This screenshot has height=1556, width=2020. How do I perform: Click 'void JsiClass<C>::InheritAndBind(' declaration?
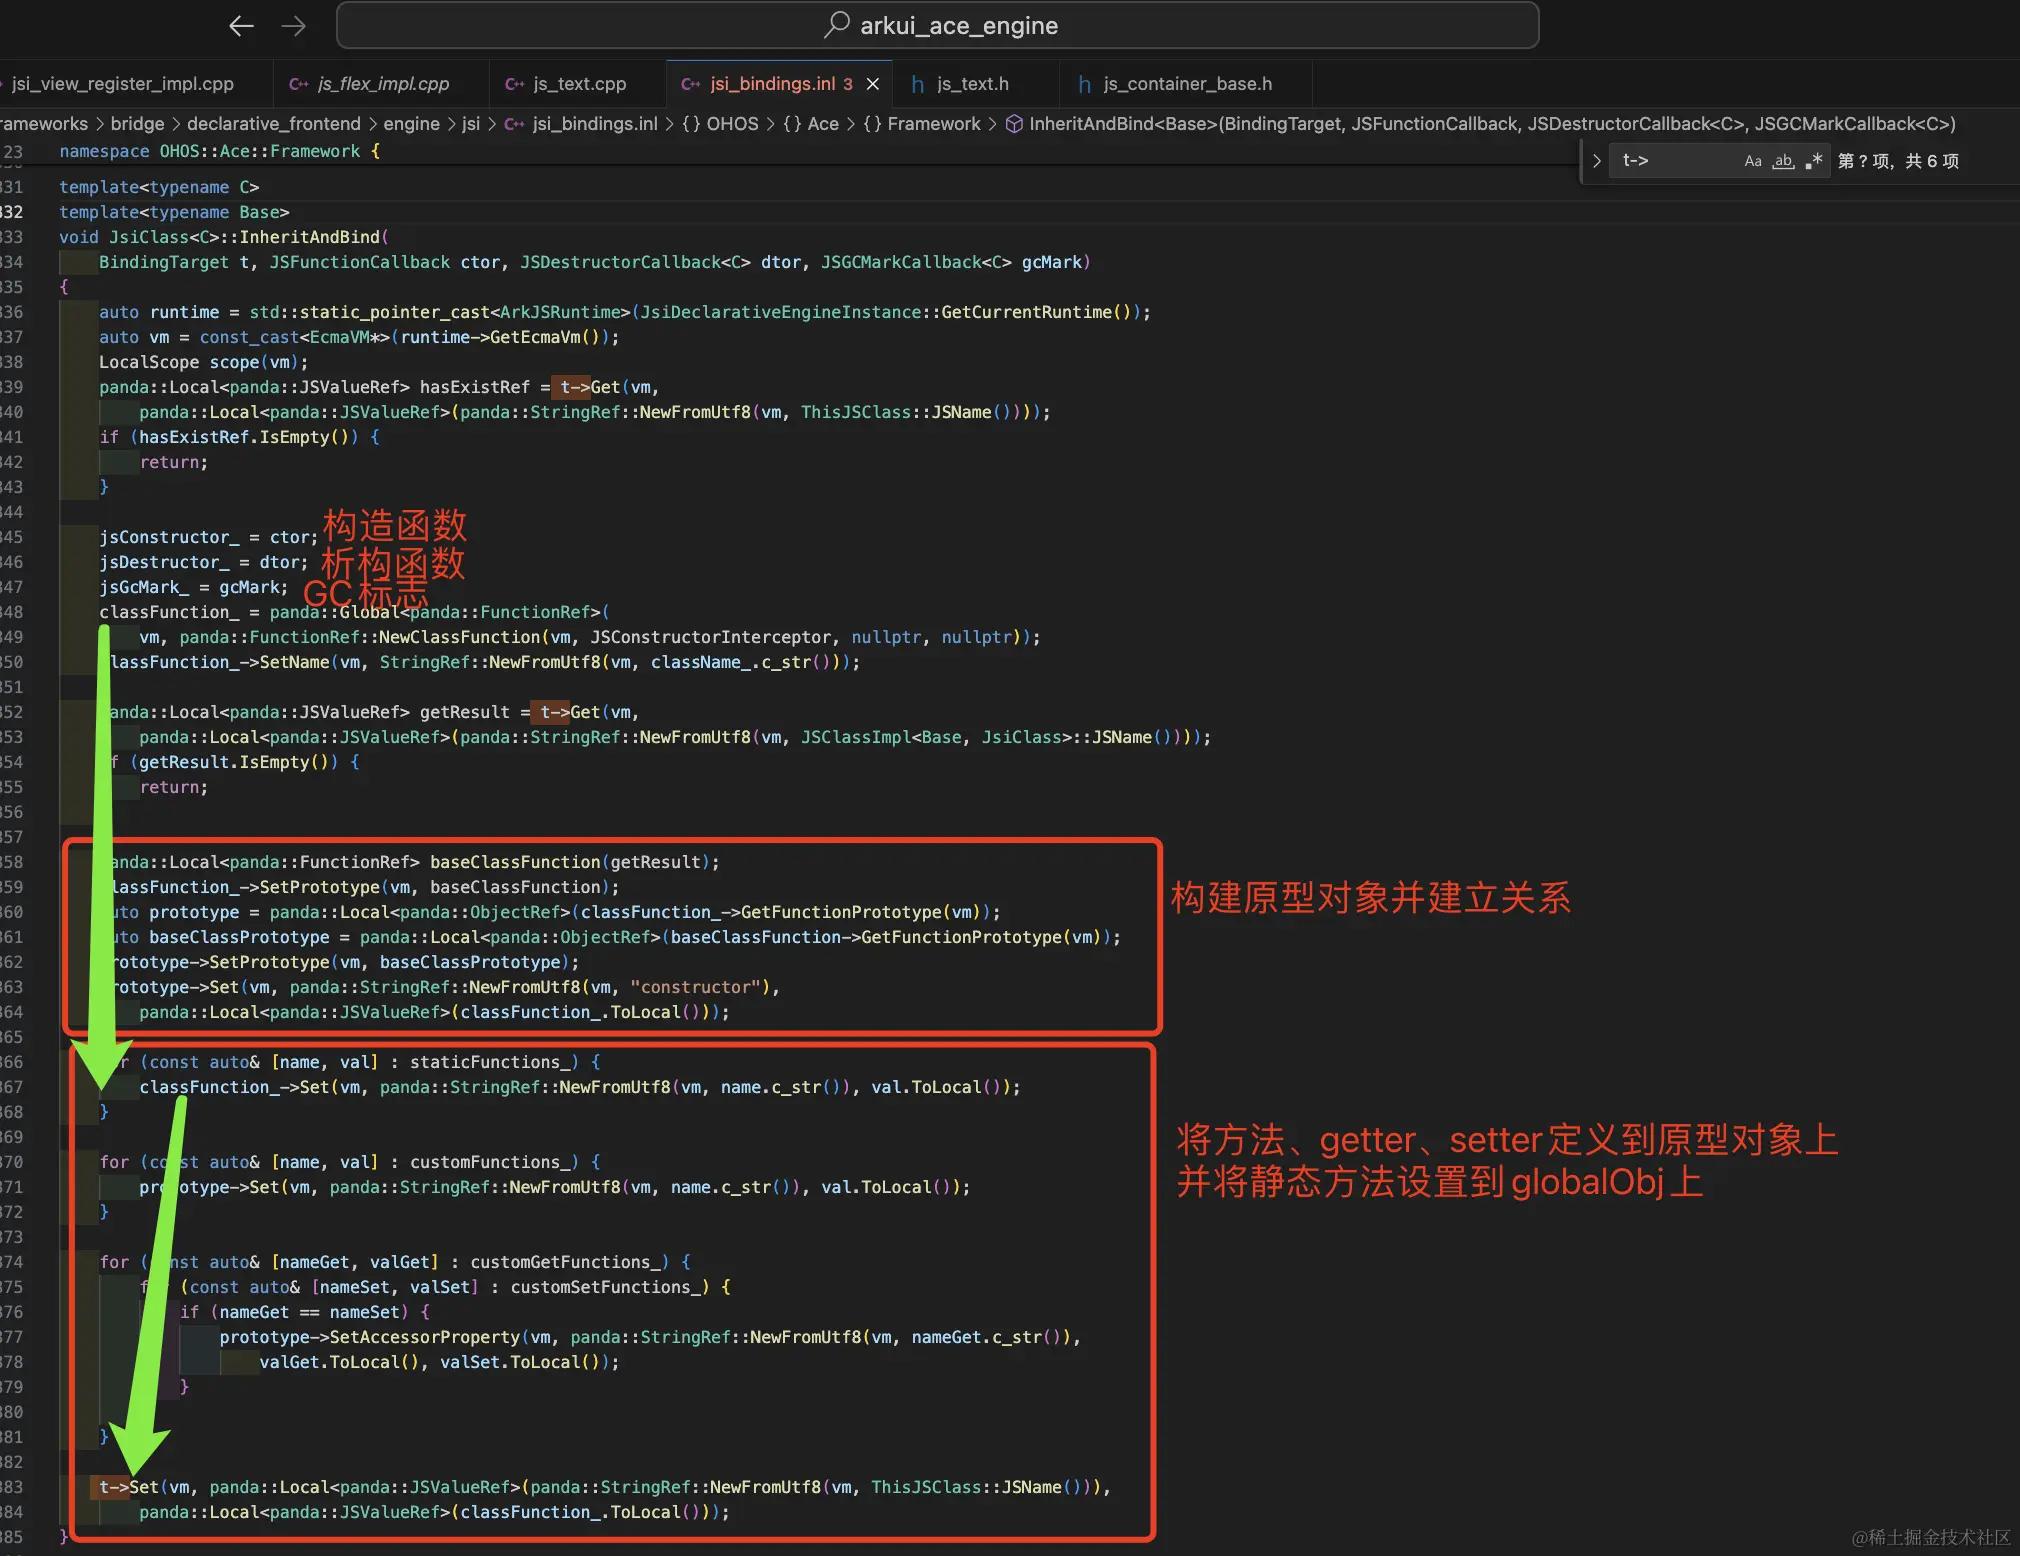click(x=224, y=237)
